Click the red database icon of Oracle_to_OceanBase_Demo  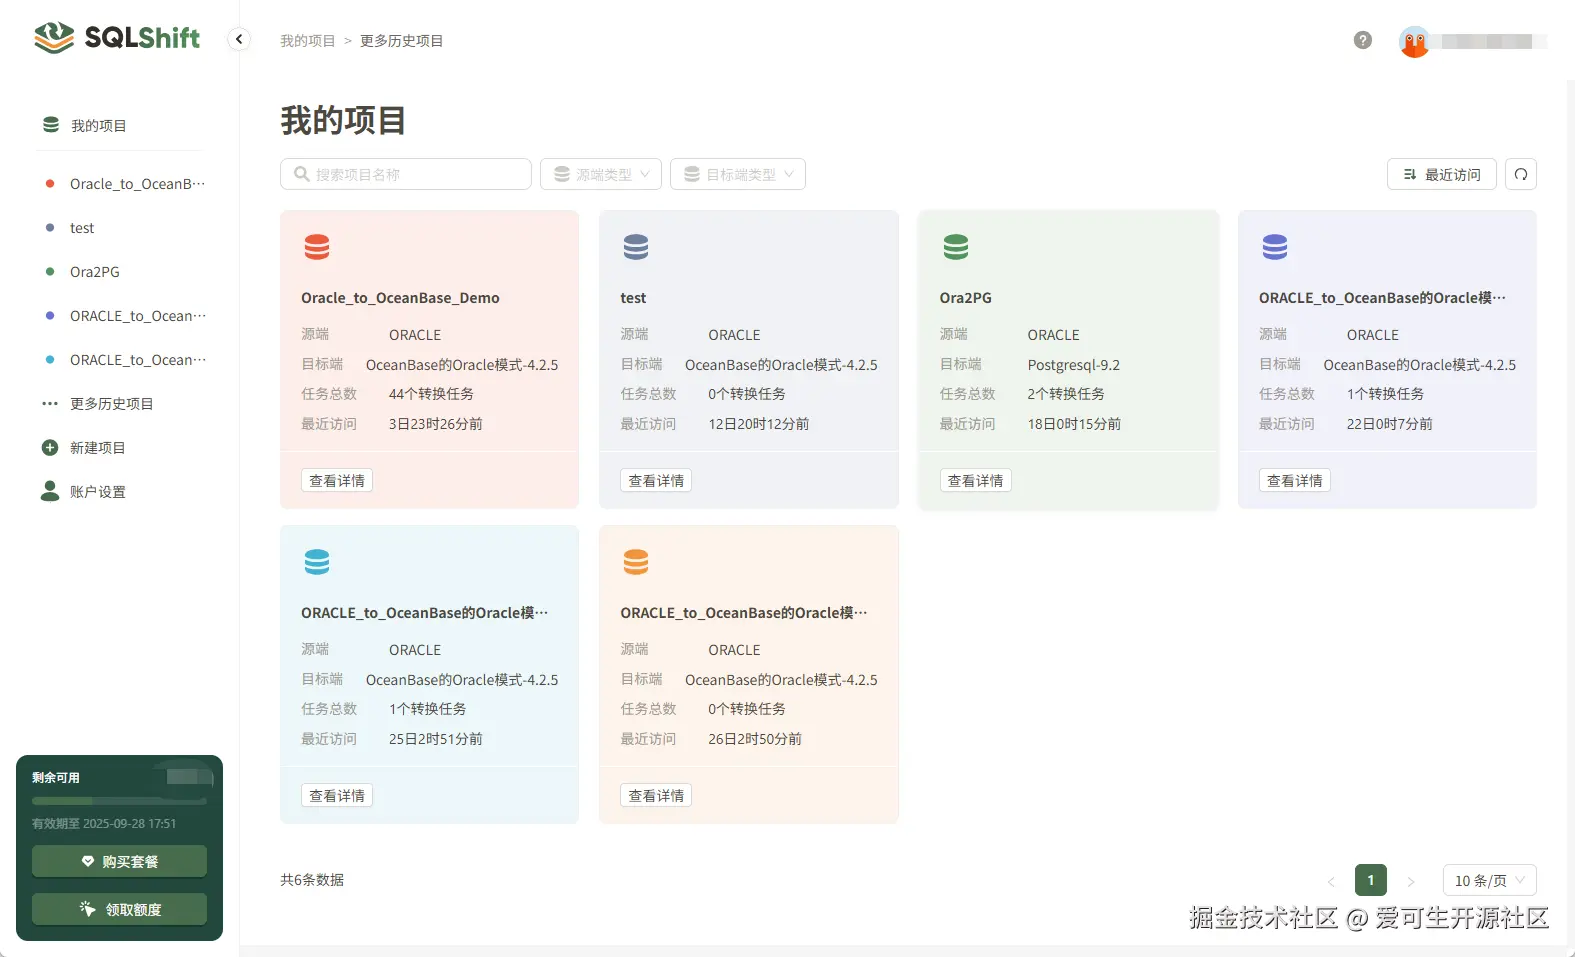pyautogui.click(x=317, y=247)
